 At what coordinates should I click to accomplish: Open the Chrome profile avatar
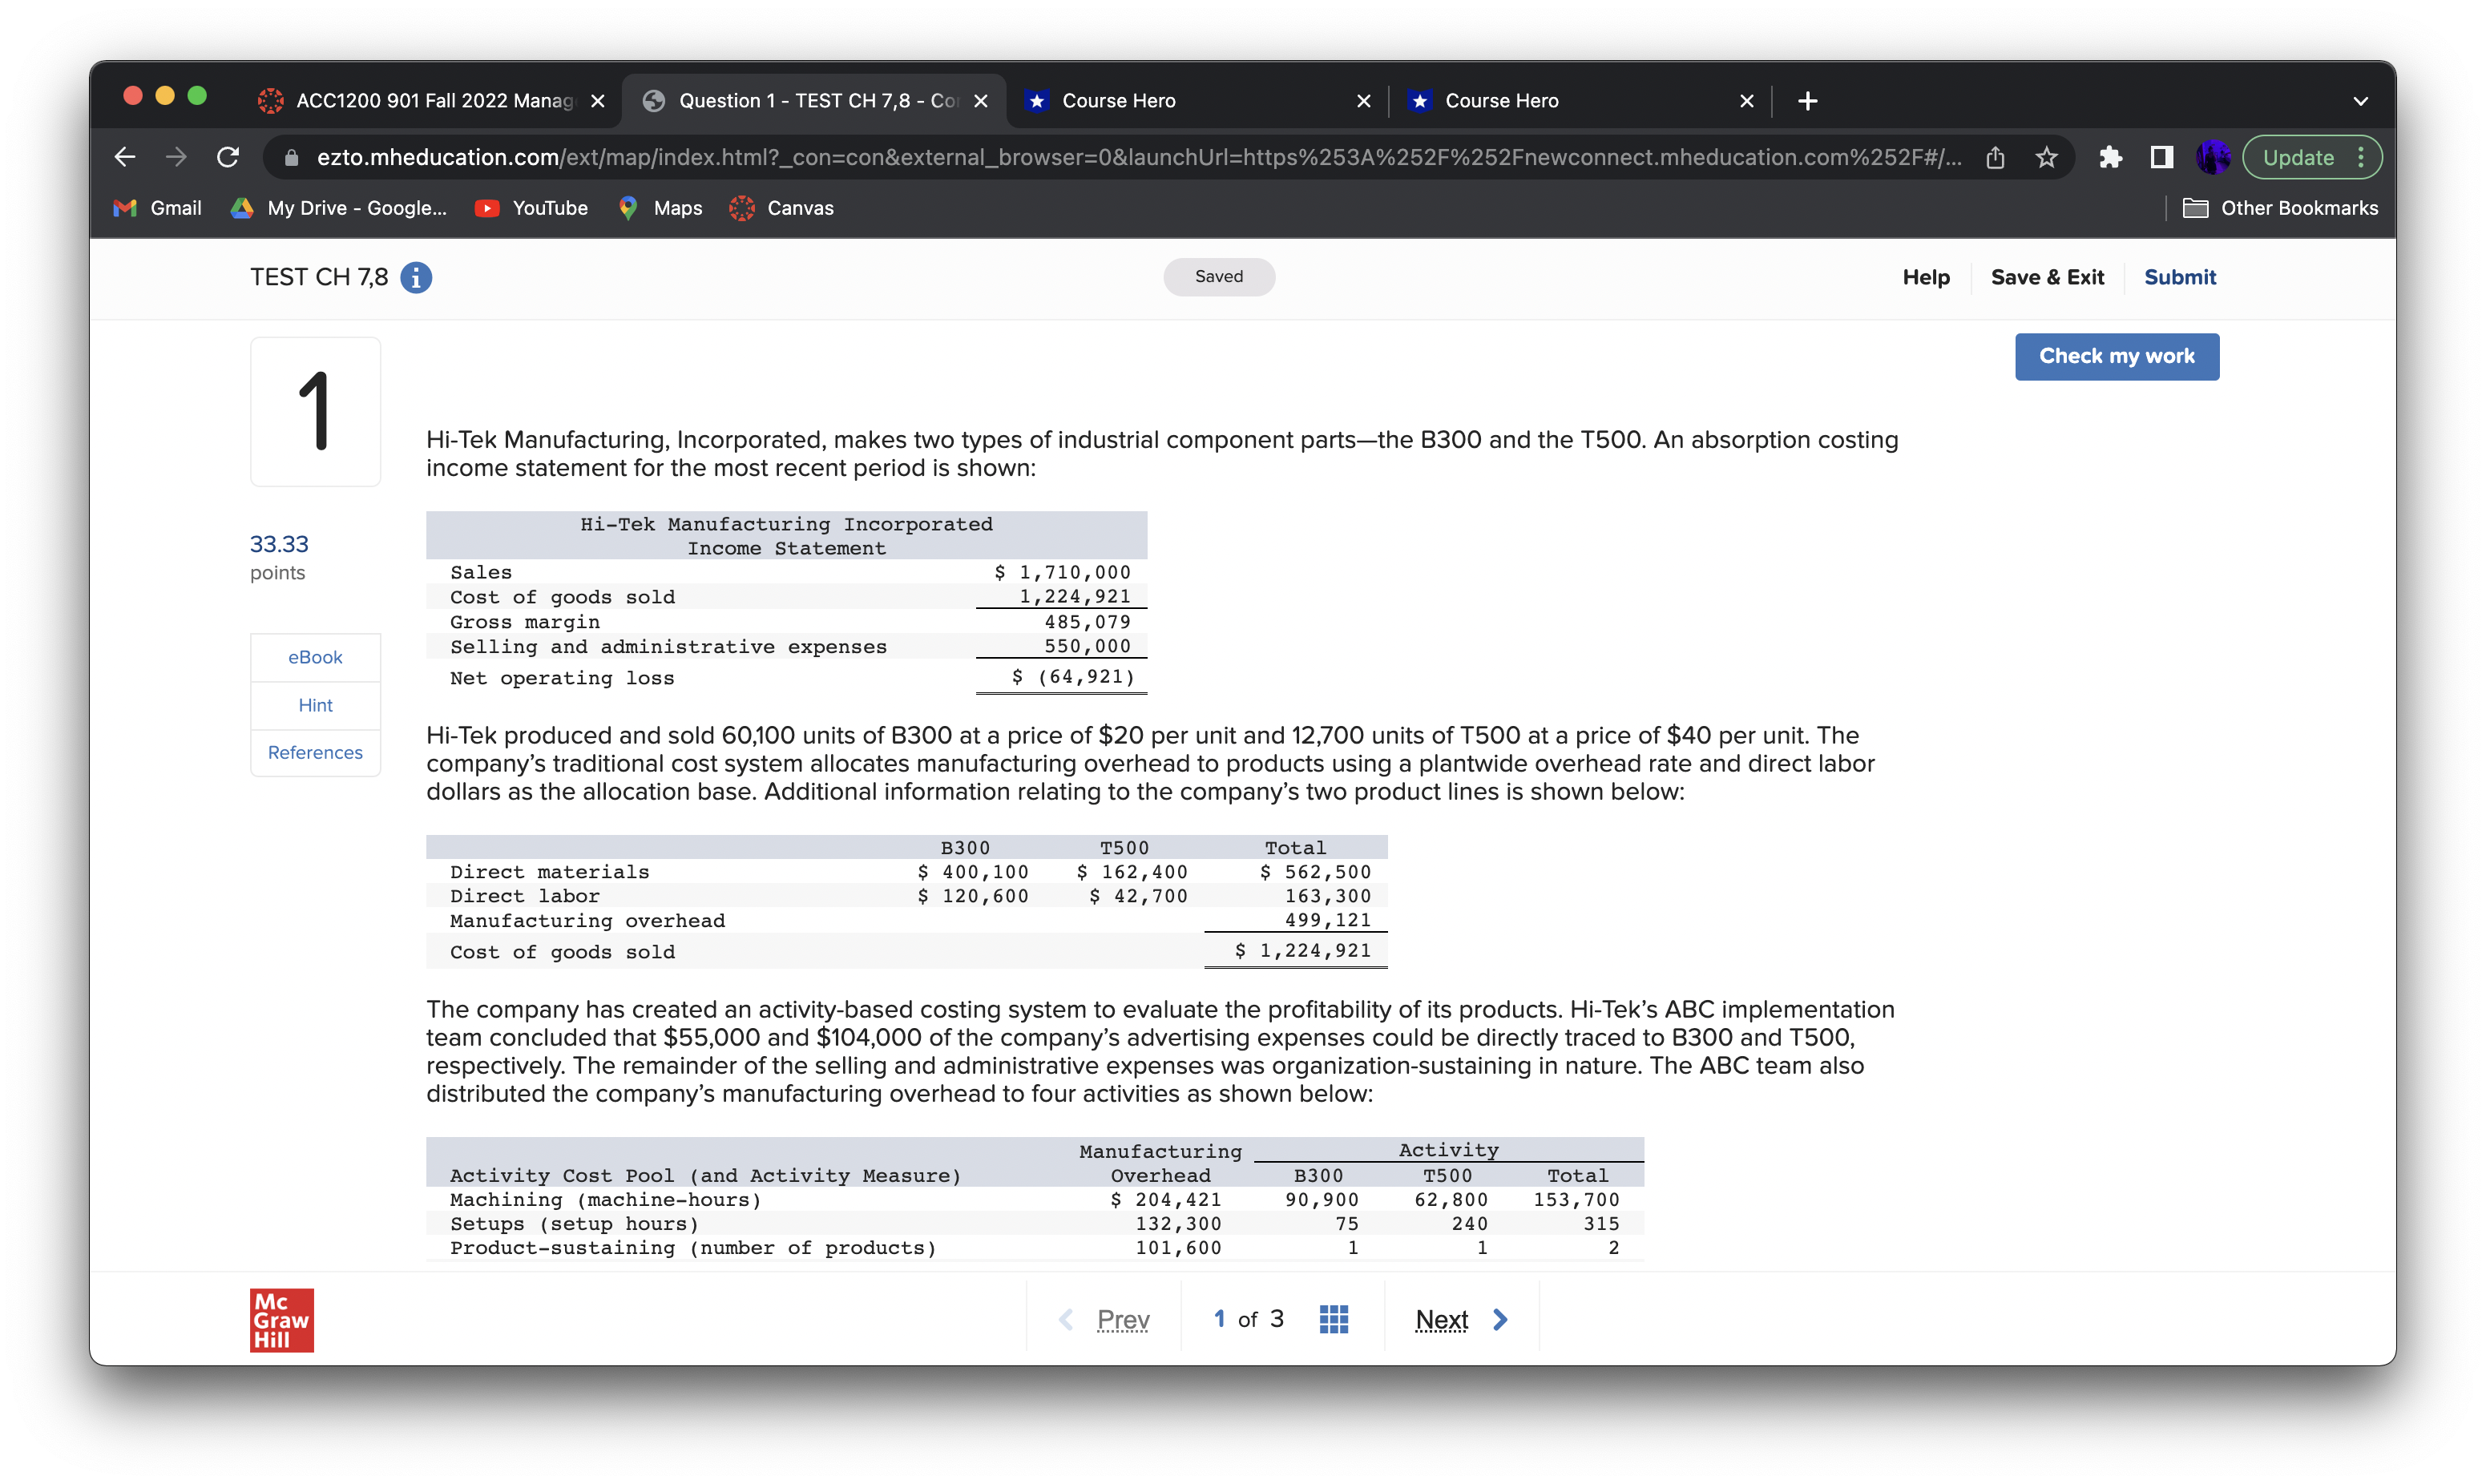tap(2212, 157)
